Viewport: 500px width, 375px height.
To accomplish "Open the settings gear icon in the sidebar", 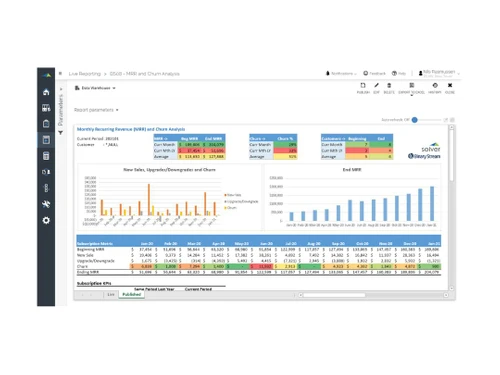I will (46, 220).
